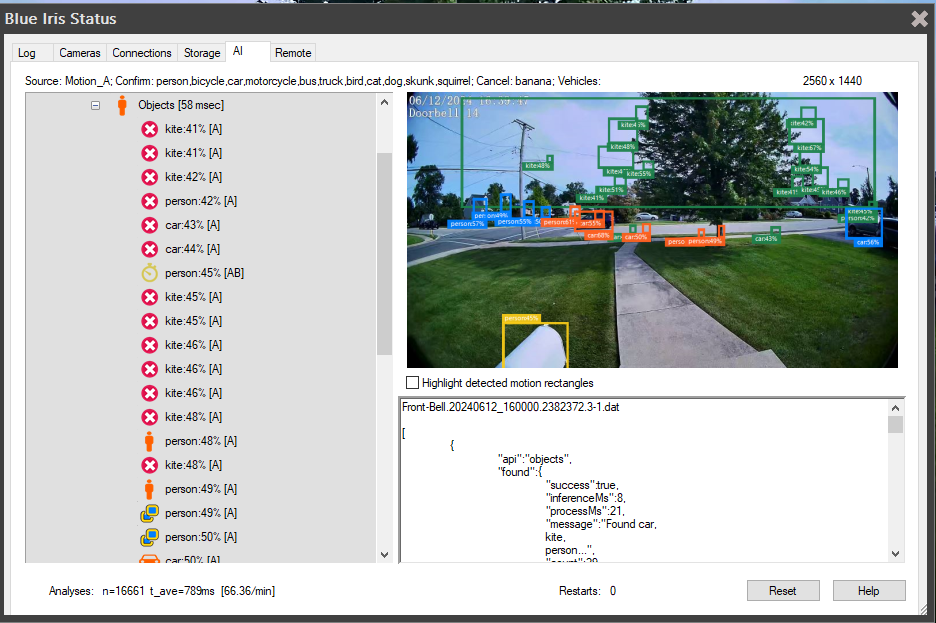Select the car:43% [A] entry text
936x623 pixels.
[193, 225]
